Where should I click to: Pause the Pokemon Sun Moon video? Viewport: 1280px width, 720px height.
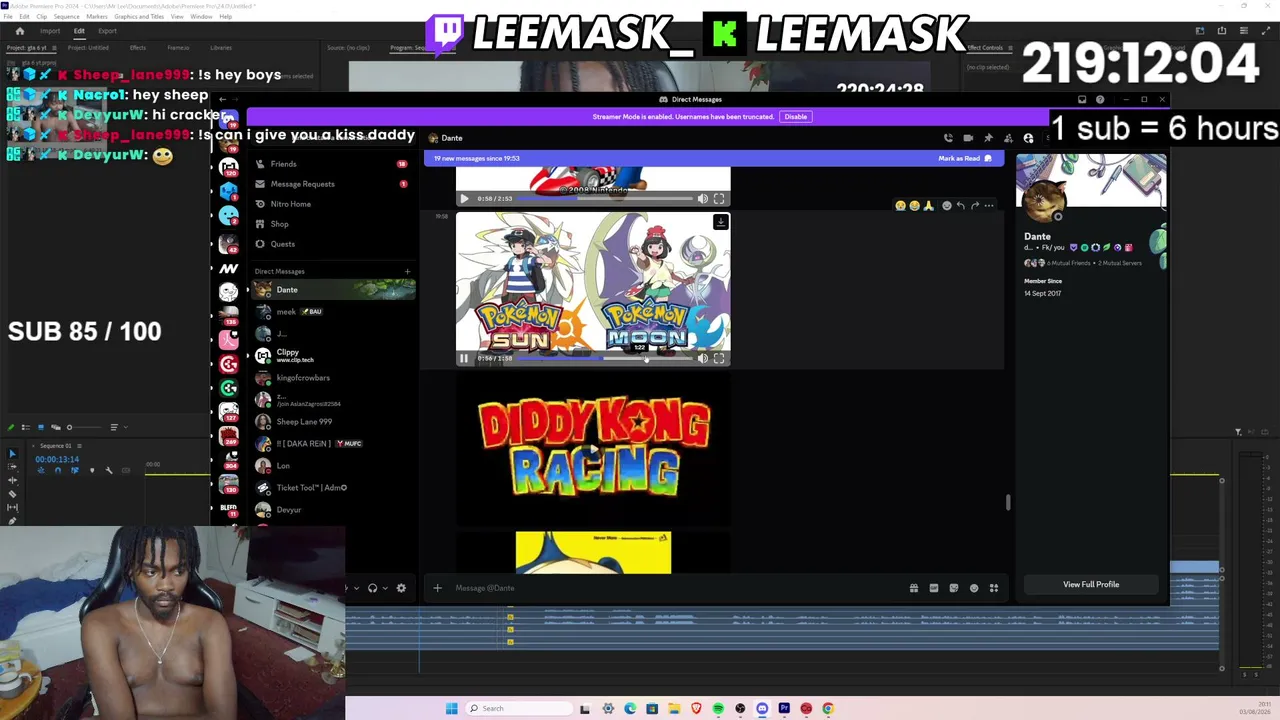(x=464, y=358)
